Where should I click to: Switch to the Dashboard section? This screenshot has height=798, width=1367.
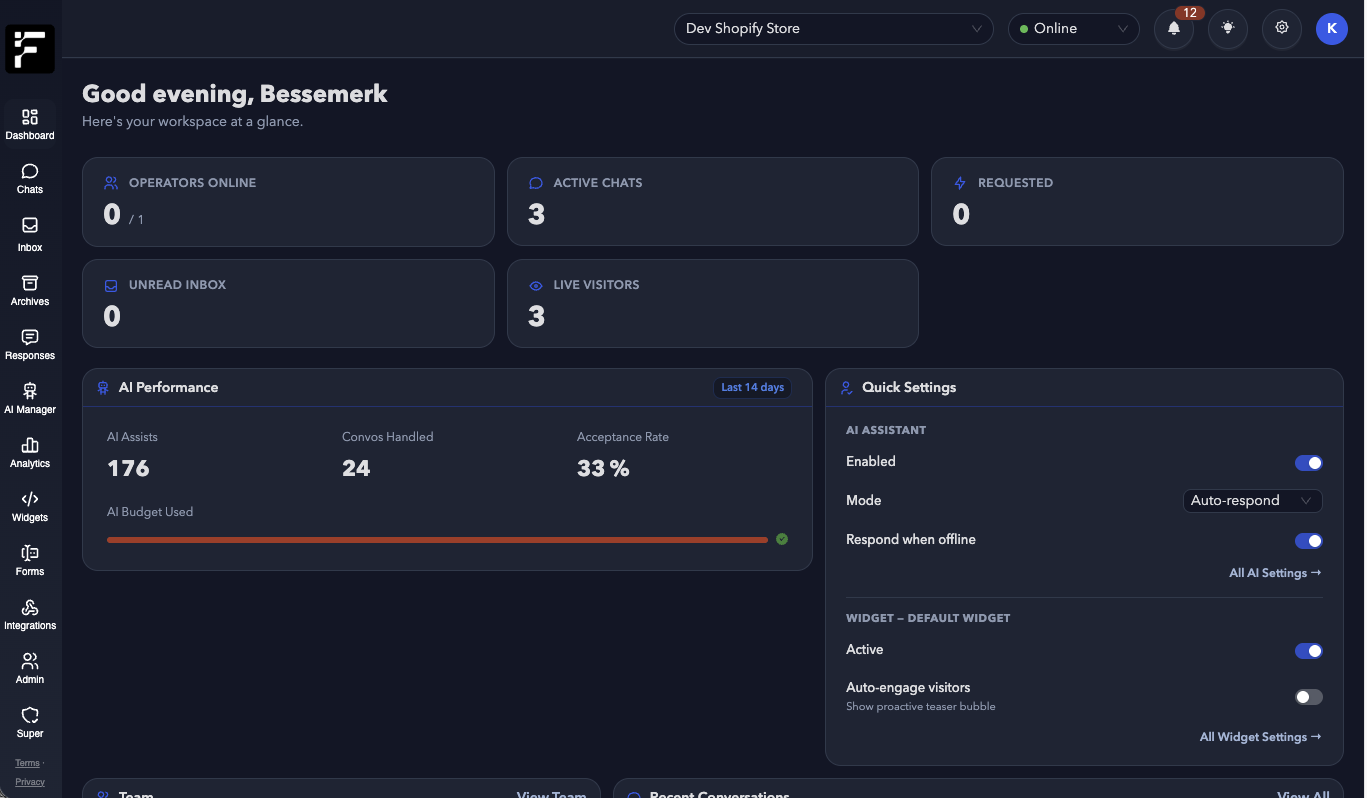(x=29, y=122)
